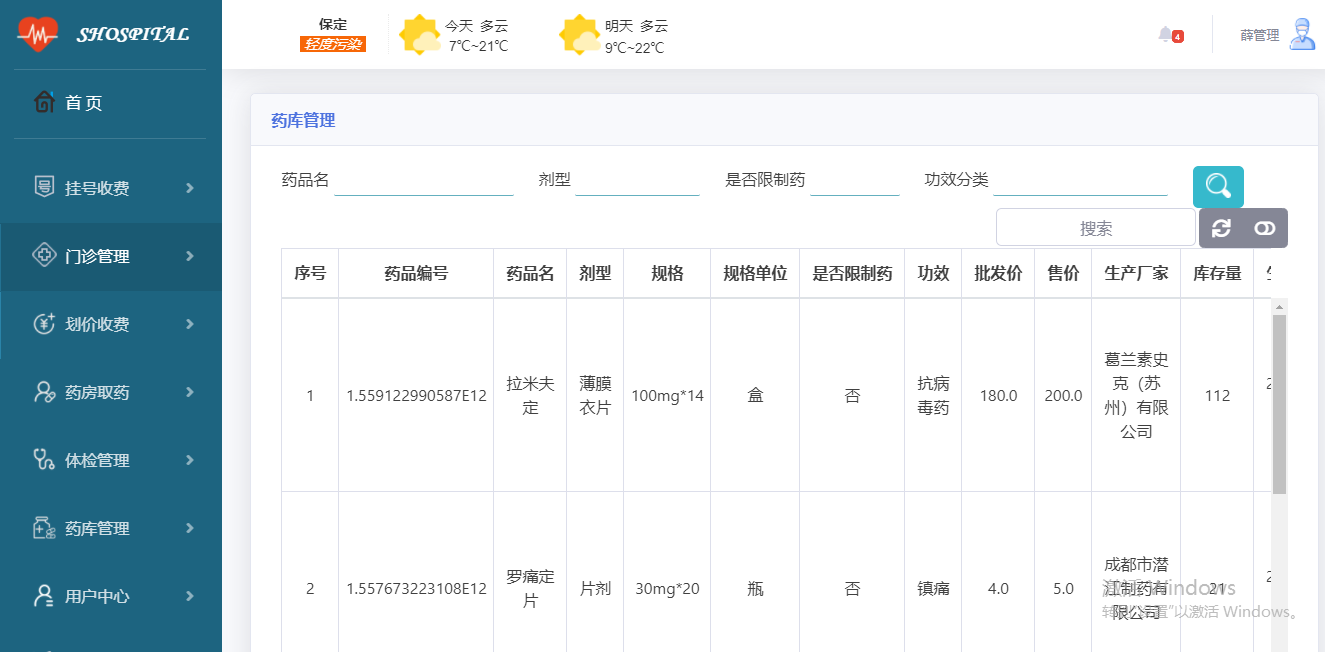1325x652 pixels.
Task: Click today's weather cloud icon
Action: (420, 35)
